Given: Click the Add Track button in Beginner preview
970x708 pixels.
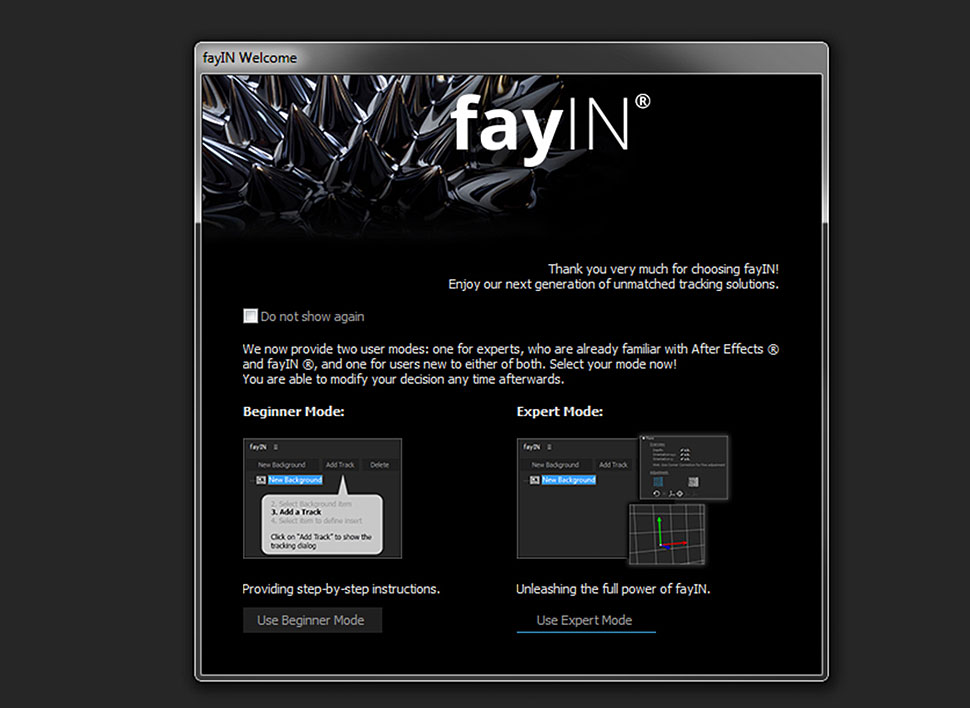Looking at the screenshot, I should (340, 465).
